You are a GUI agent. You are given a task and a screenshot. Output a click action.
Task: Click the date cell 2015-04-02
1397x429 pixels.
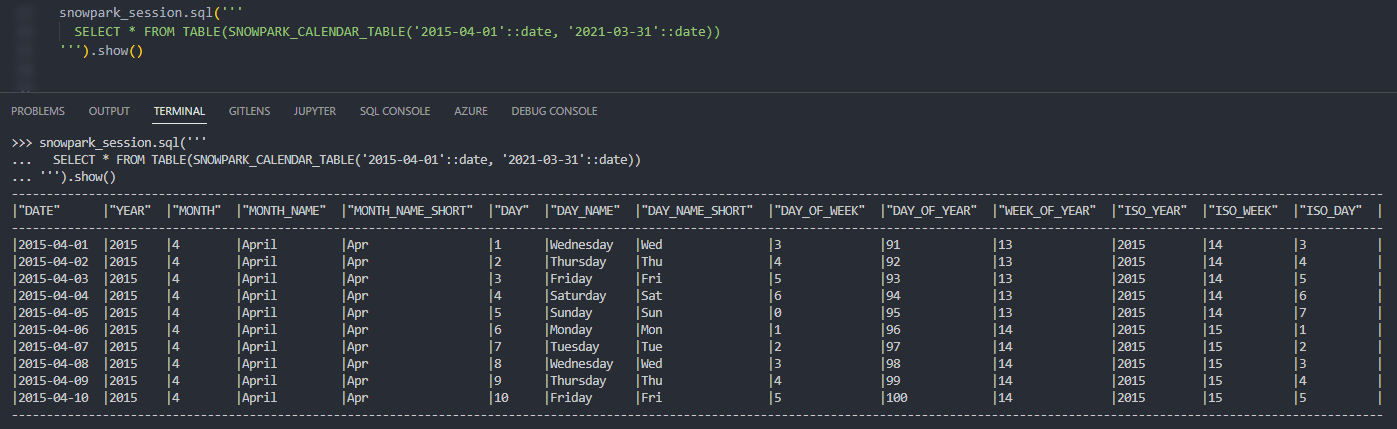coord(53,261)
